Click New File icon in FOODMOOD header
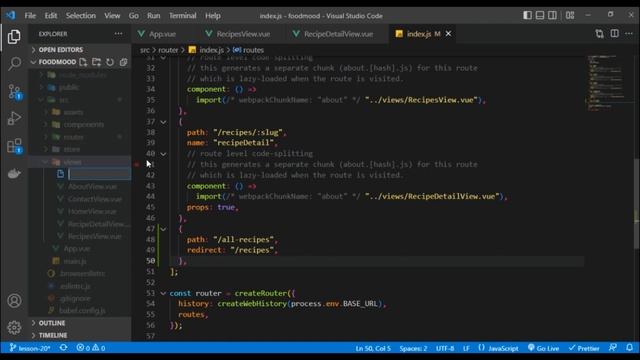This screenshot has width=640, height=360. coord(83,62)
